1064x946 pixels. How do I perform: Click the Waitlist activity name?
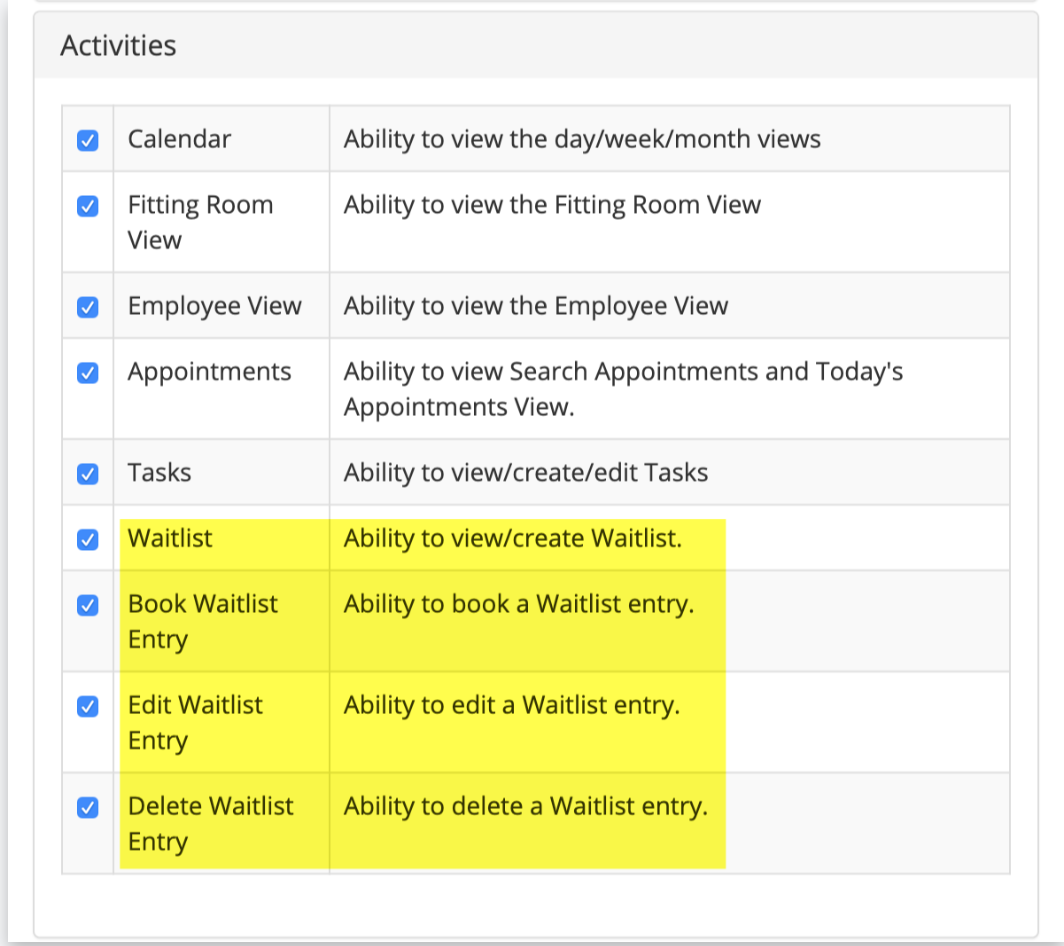coord(170,538)
